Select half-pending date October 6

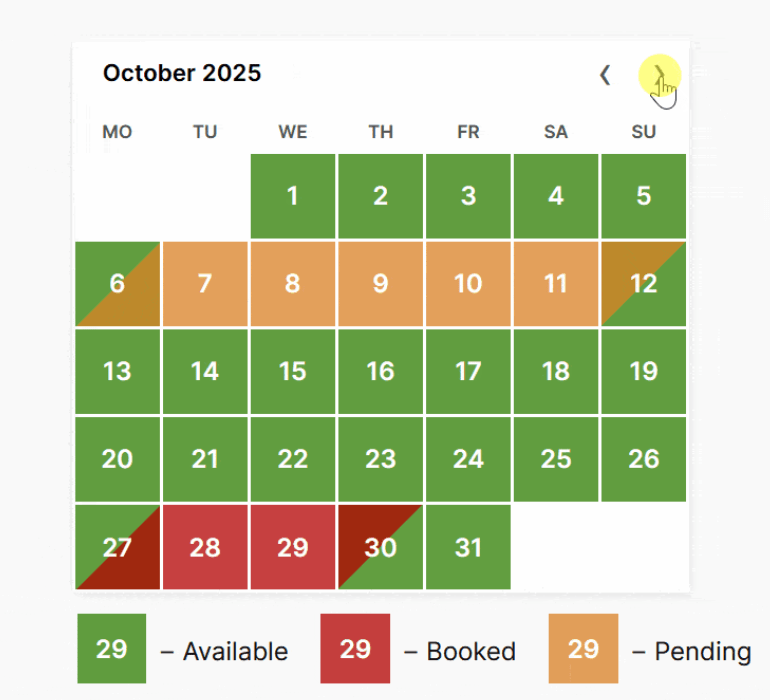click(x=117, y=283)
